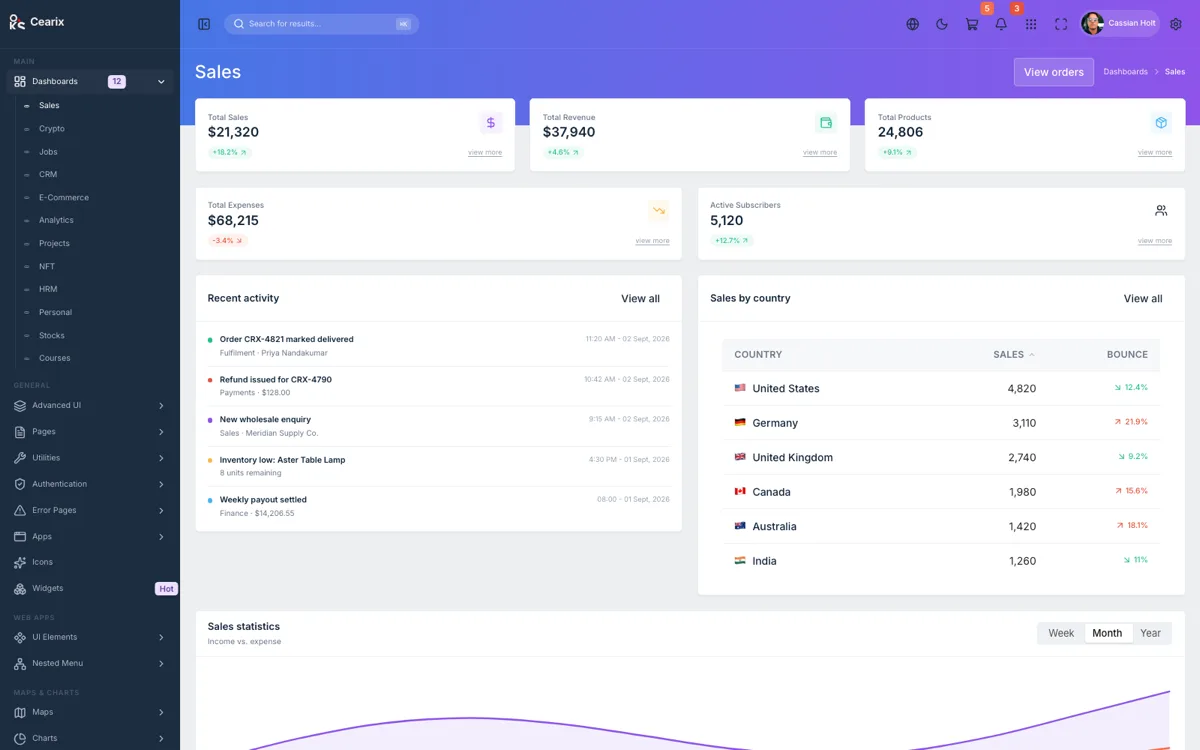Click the View orders button
Screen dimensions: 1200x750
(1054, 72)
